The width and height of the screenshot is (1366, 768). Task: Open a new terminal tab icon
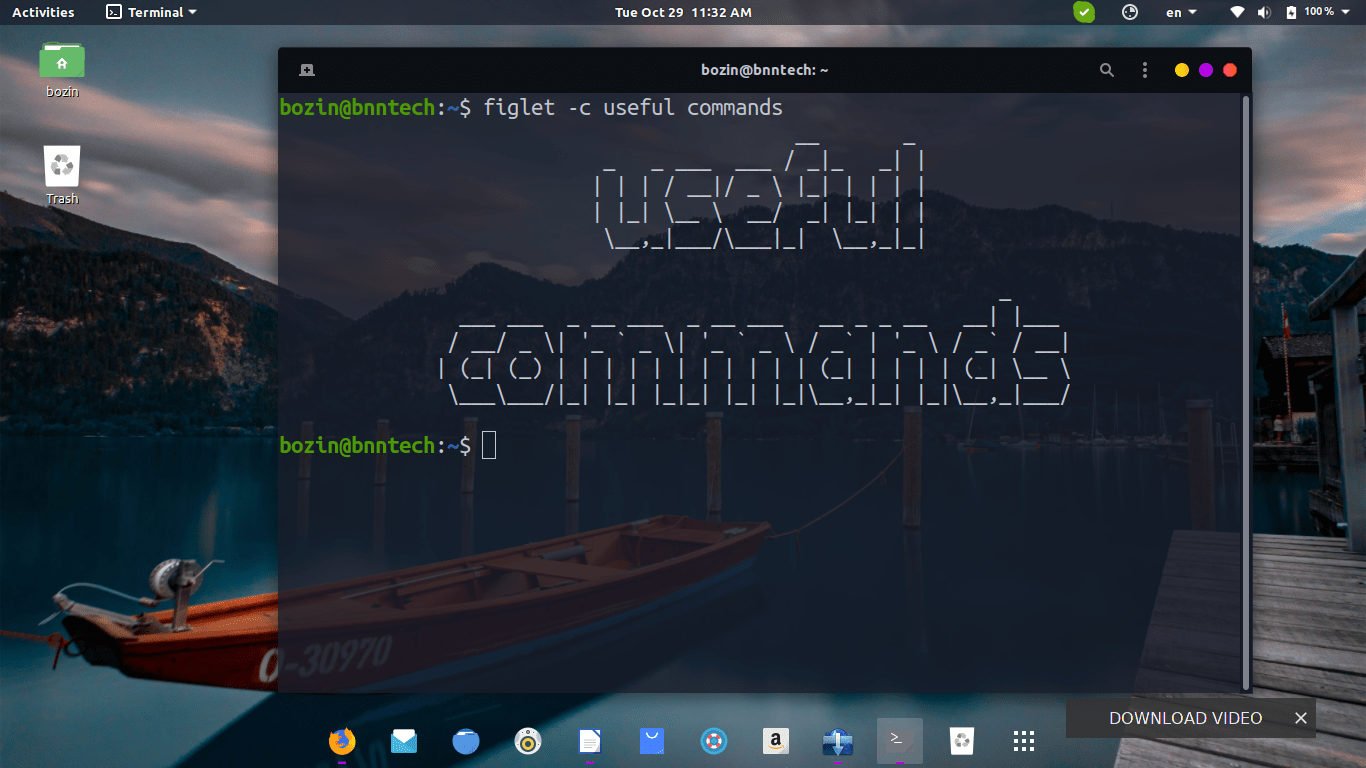pyautogui.click(x=306, y=70)
